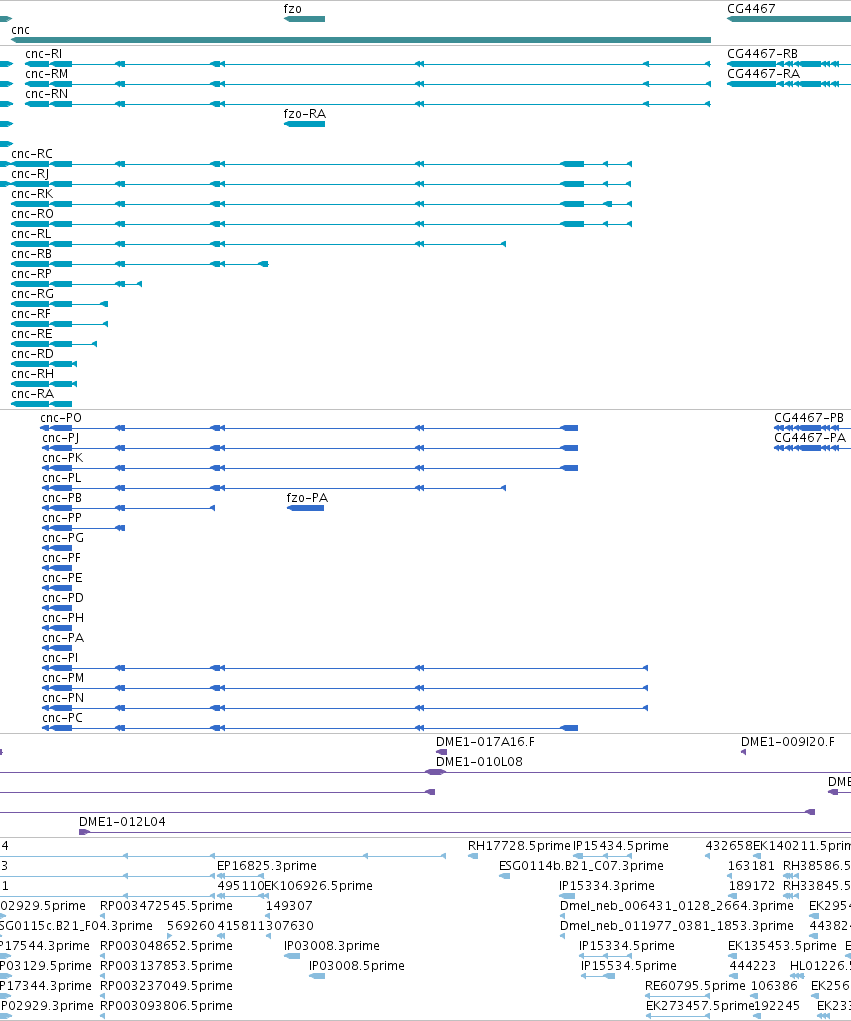Viewport: 851px width, 1021px height.
Task: Select the DME1-010L08 clone label
Action: (479, 762)
